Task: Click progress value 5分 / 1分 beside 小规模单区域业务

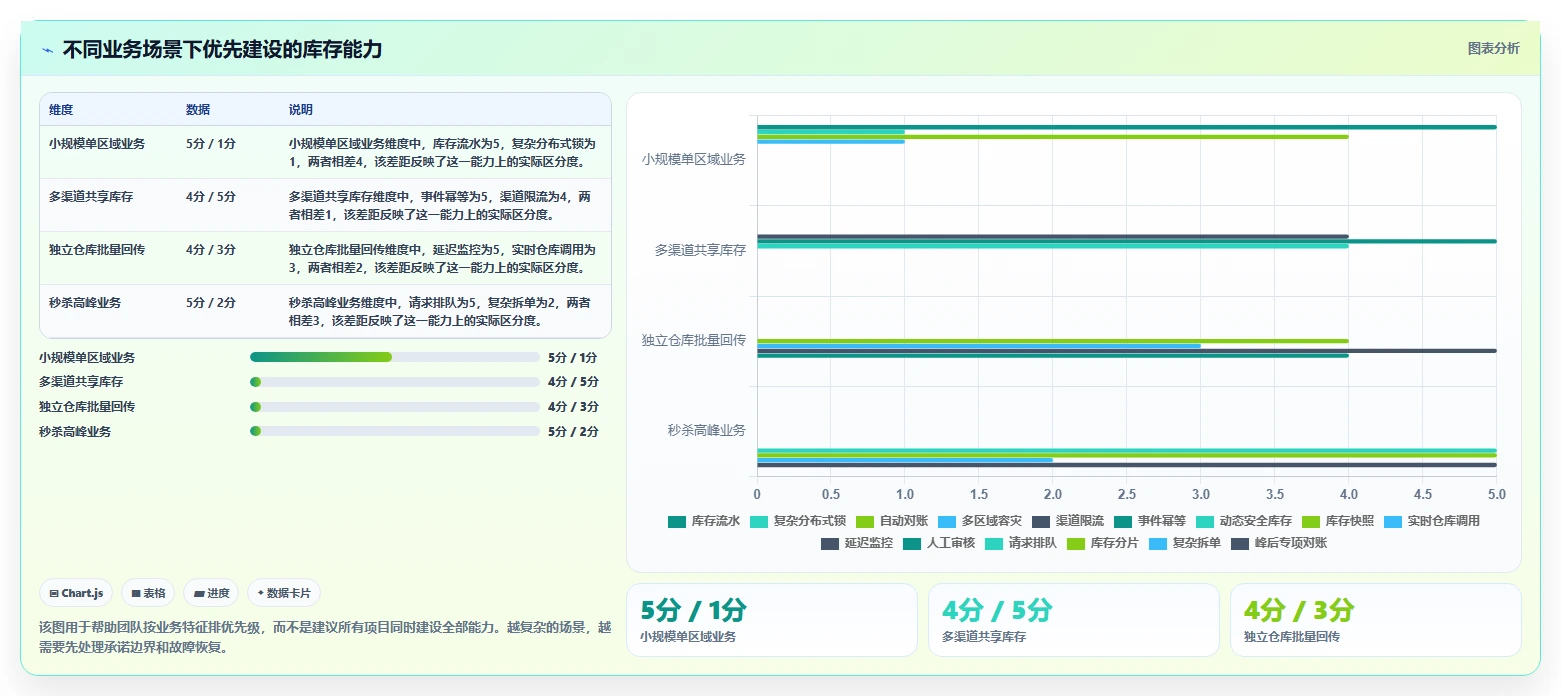Action: [573, 357]
